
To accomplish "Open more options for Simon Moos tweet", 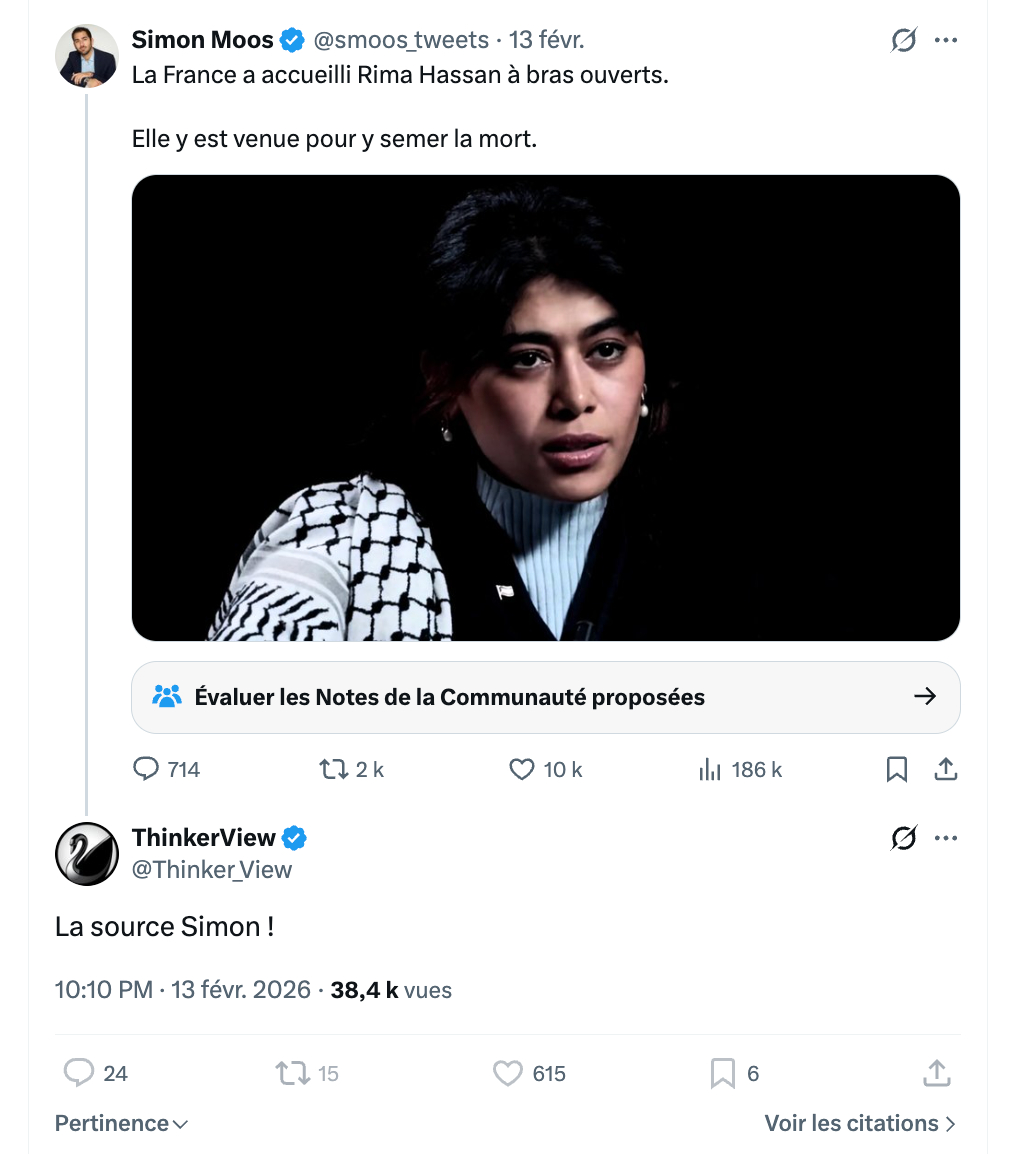I will click(946, 41).
